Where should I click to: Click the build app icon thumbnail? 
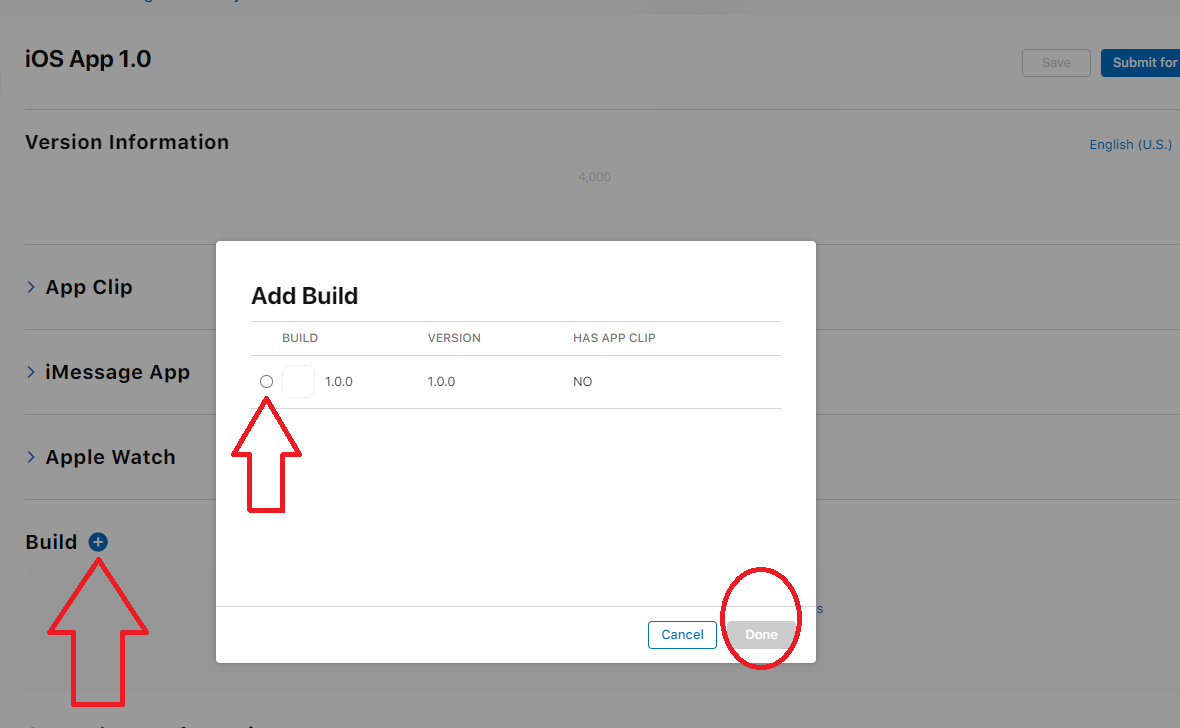(x=298, y=382)
